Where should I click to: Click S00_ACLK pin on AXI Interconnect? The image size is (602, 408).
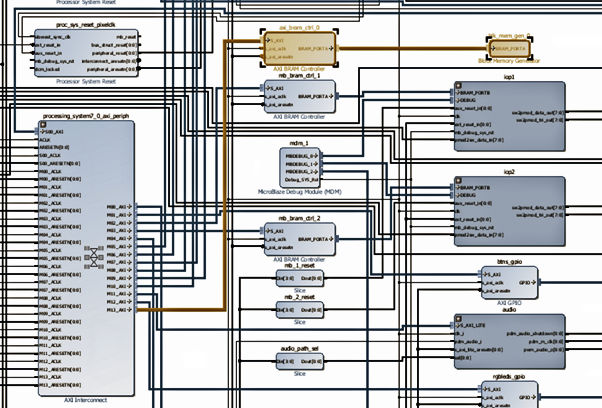pos(50,155)
